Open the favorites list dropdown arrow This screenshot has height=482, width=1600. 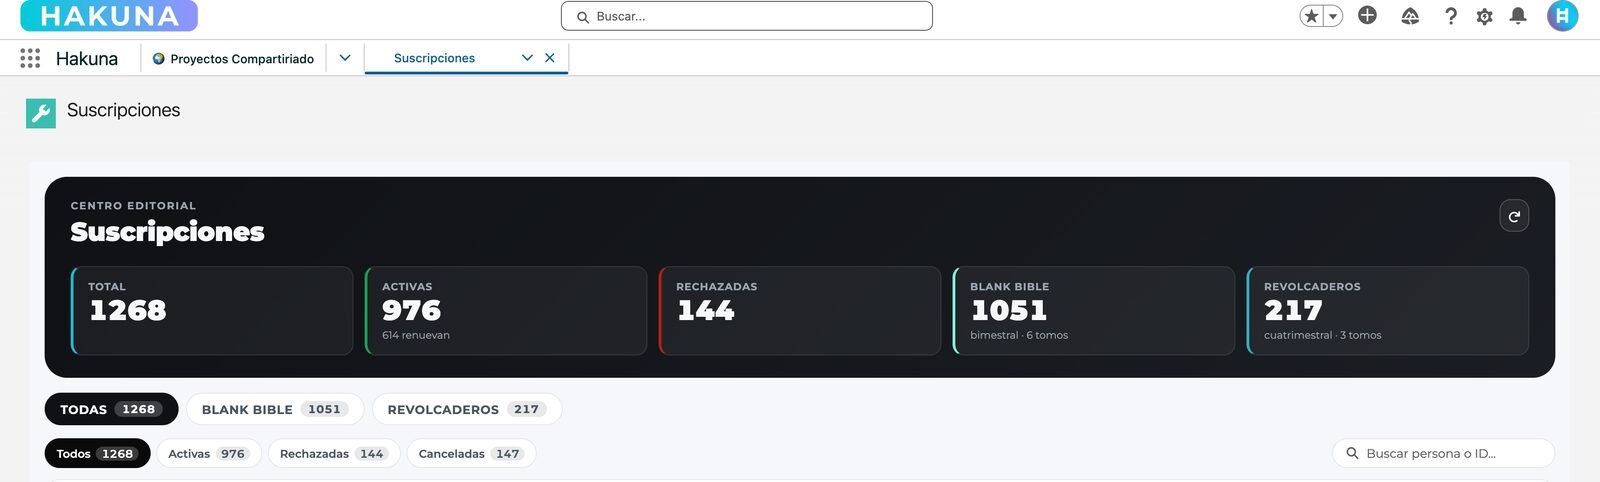pos(1333,16)
